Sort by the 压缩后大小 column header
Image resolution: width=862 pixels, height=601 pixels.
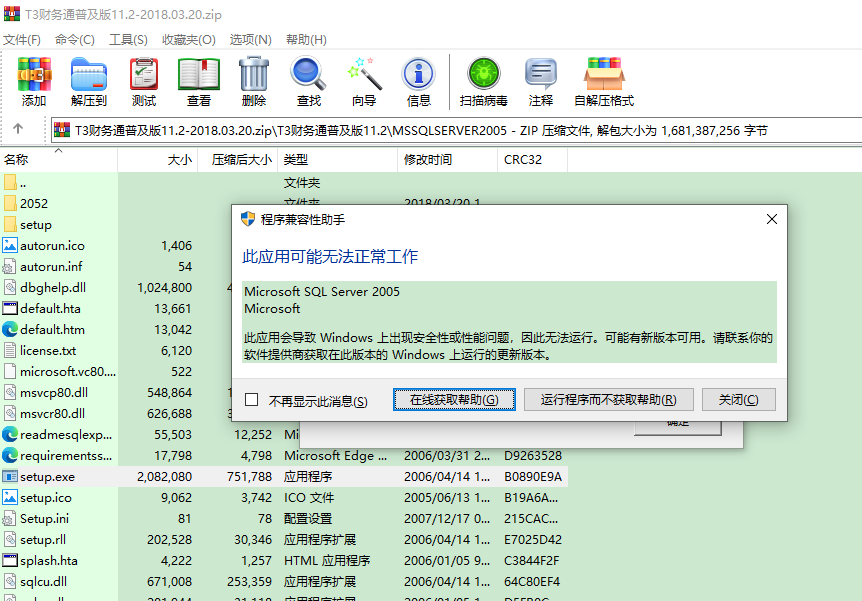coord(237,159)
